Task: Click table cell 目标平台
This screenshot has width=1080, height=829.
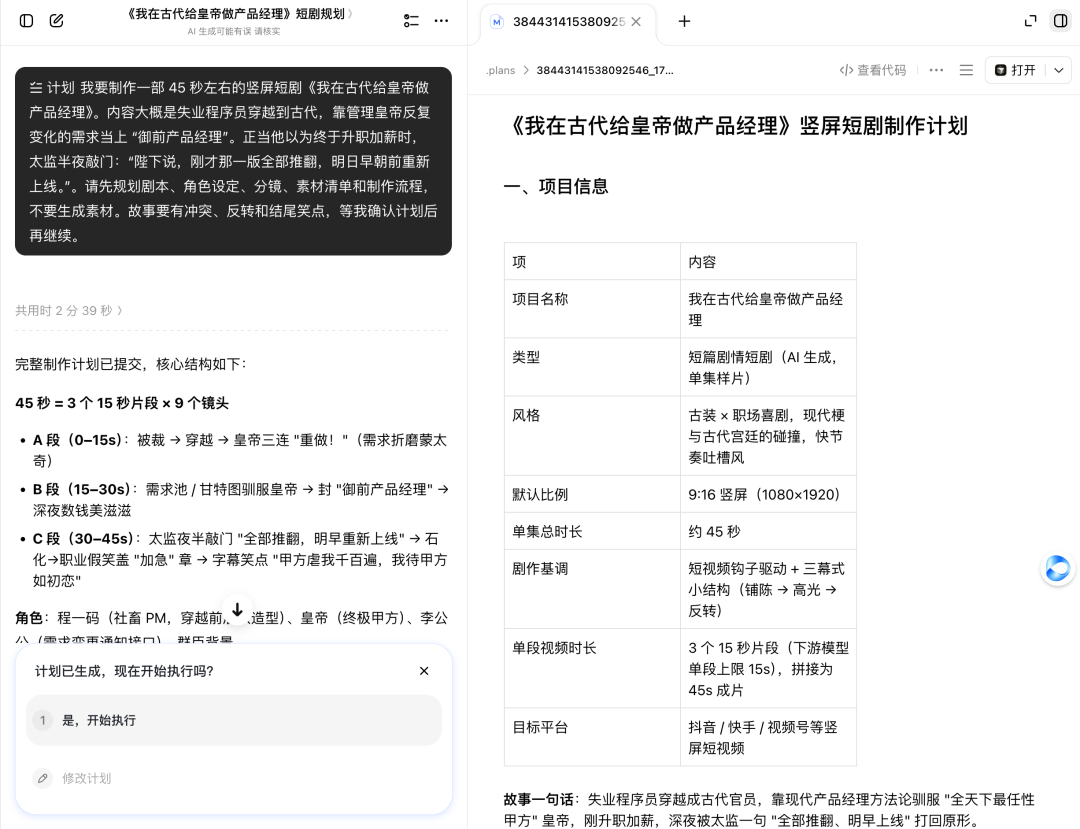Action: coord(592,737)
